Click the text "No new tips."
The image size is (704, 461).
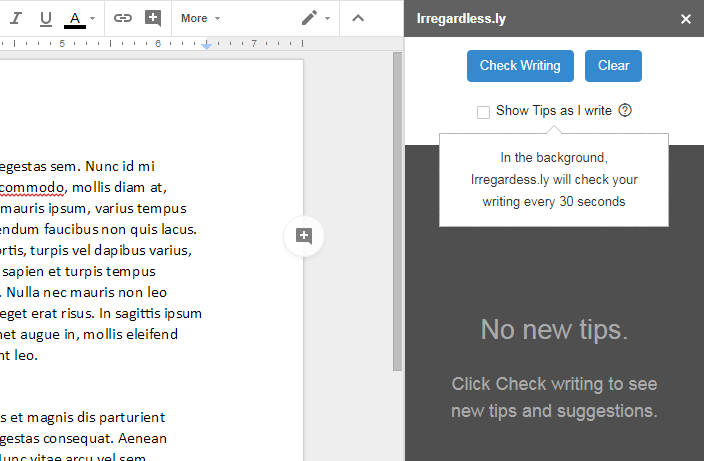coord(554,329)
